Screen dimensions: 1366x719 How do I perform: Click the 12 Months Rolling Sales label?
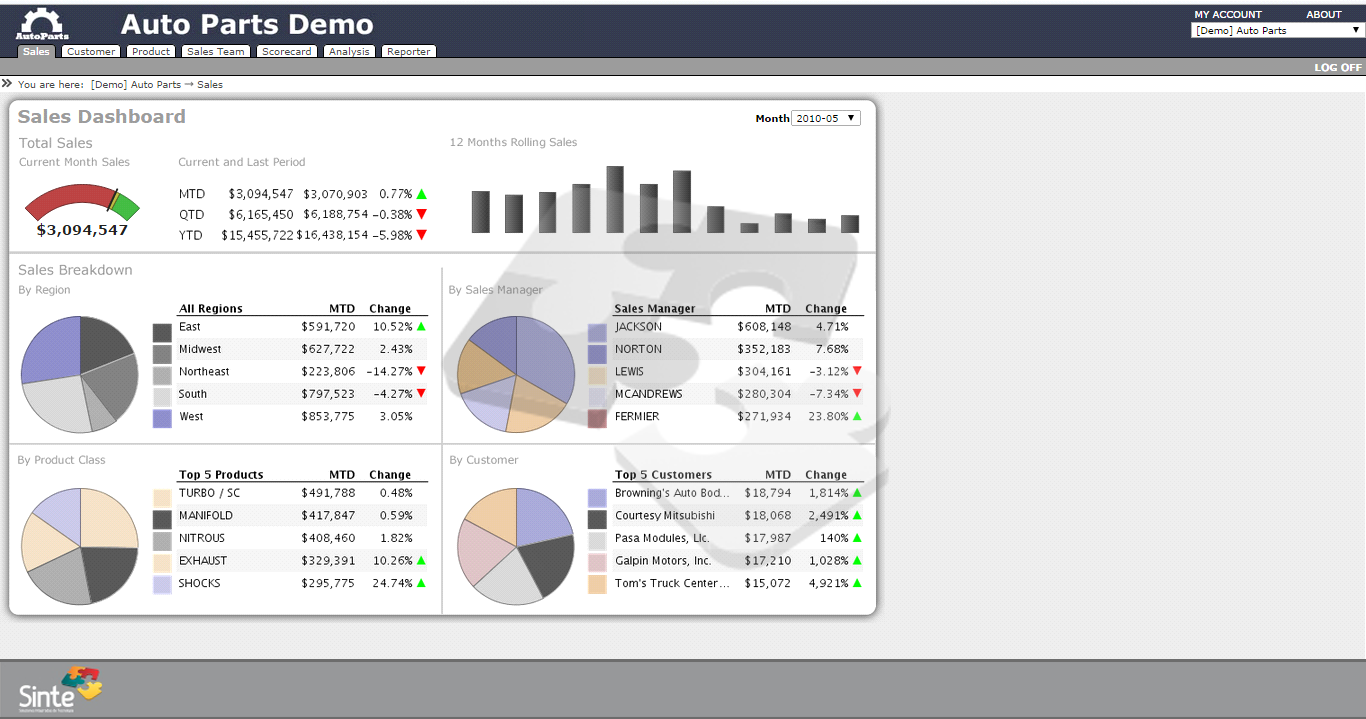[x=514, y=142]
